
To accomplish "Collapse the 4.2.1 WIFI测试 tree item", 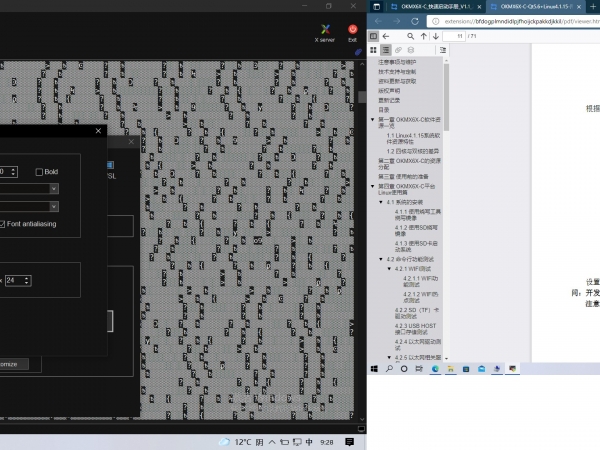I will [x=389, y=269].
